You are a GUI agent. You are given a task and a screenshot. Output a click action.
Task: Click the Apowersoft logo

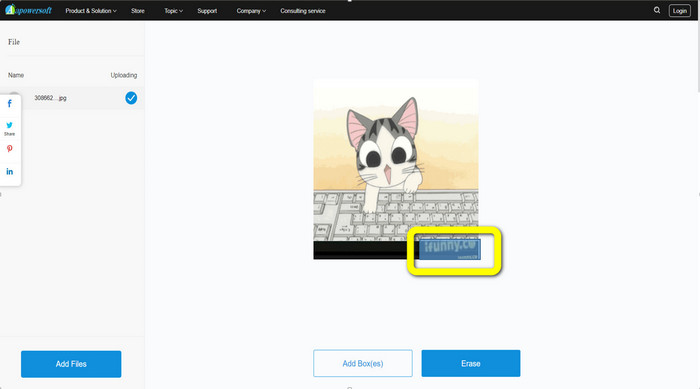(x=29, y=10)
